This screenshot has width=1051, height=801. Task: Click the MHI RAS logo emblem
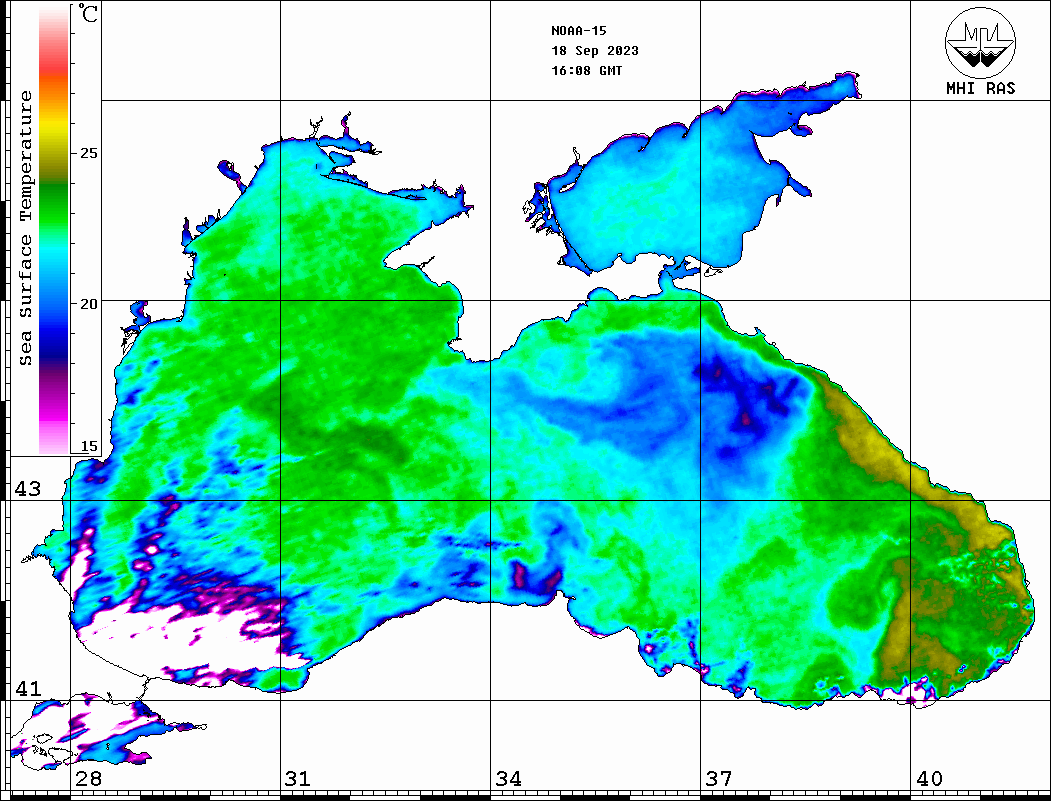(980, 42)
